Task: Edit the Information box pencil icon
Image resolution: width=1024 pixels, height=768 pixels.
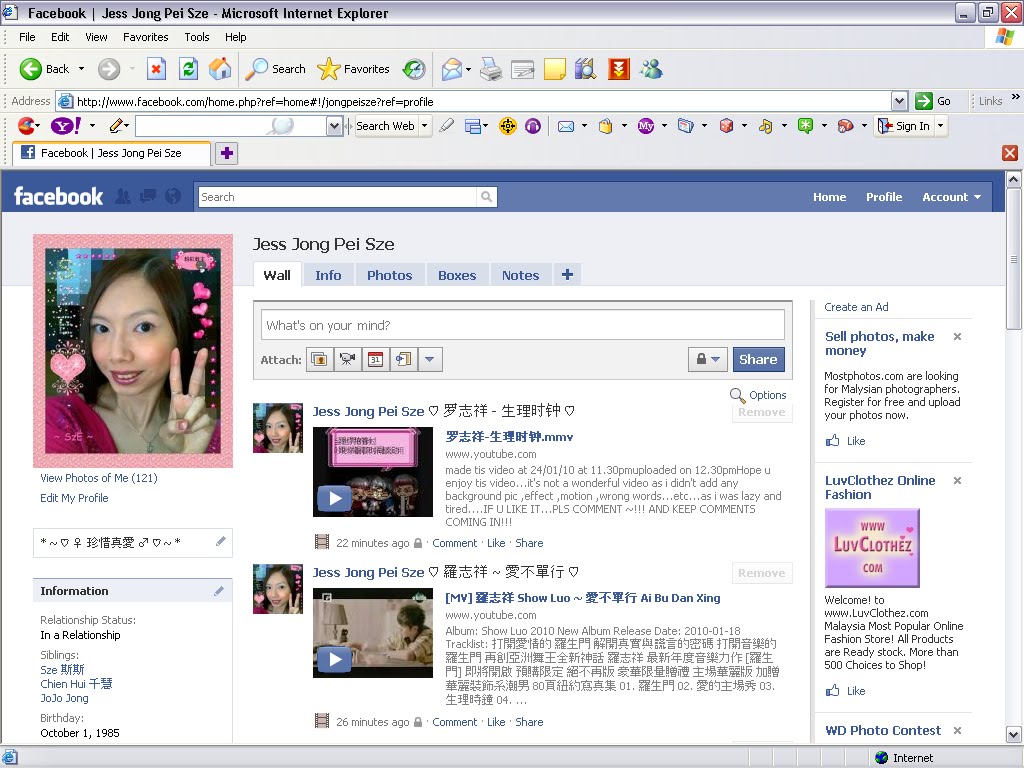Action: point(219,591)
